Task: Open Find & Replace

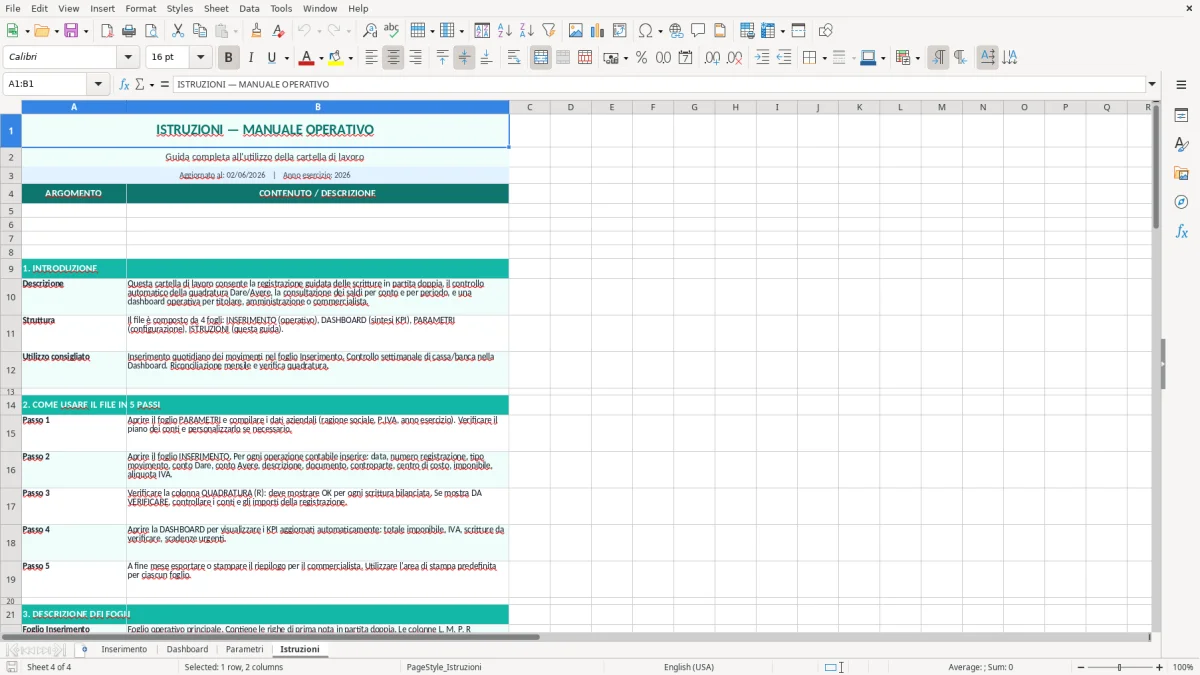Action: pyautogui.click(x=370, y=31)
